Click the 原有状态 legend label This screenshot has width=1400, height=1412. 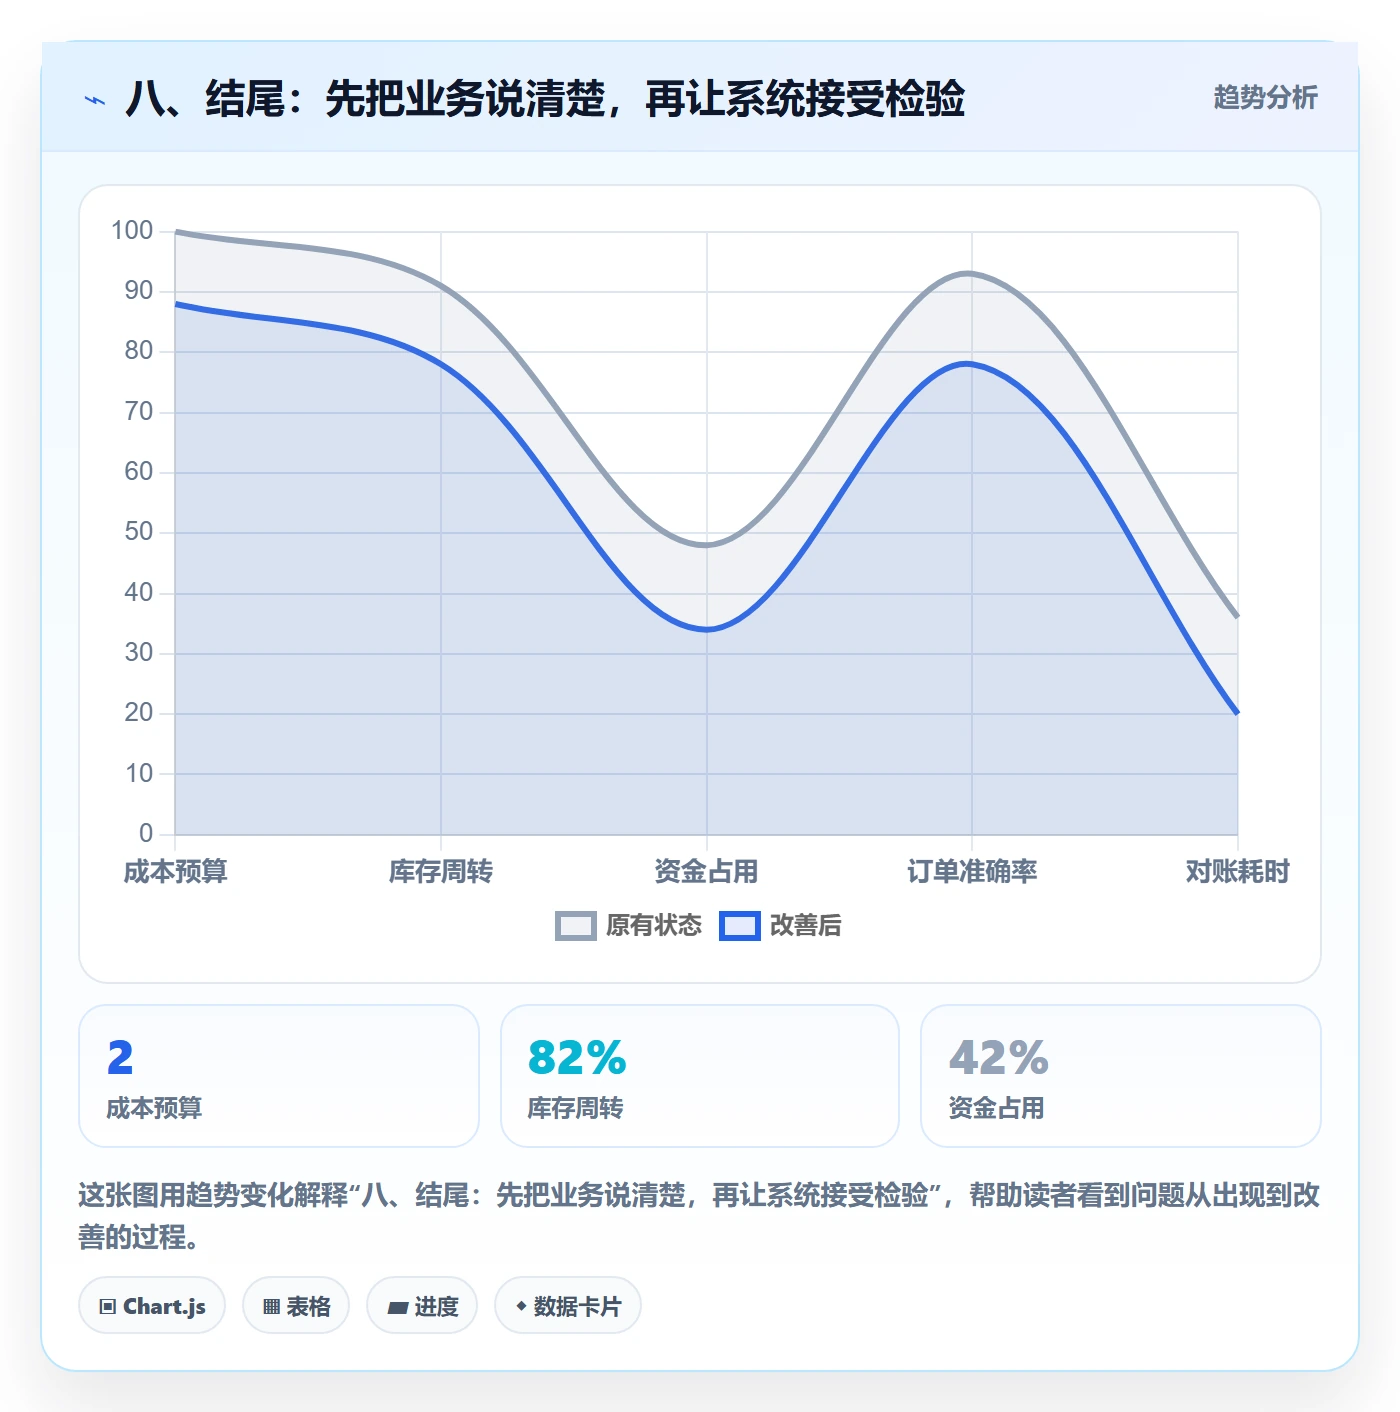point(654,926)
